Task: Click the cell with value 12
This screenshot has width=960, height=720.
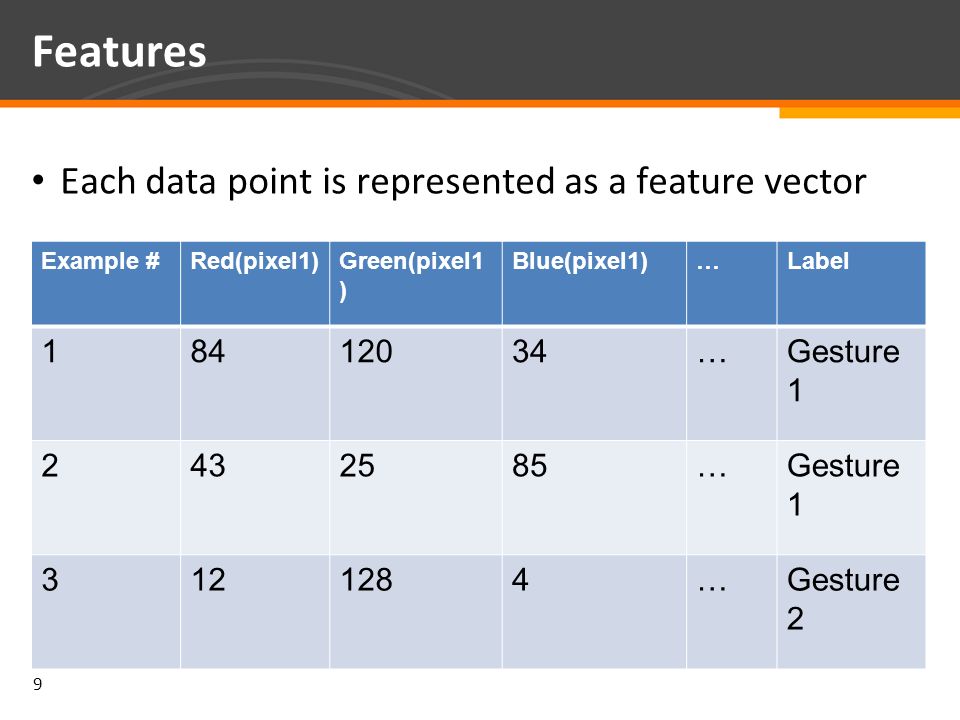Action: (x=255, y=612)
